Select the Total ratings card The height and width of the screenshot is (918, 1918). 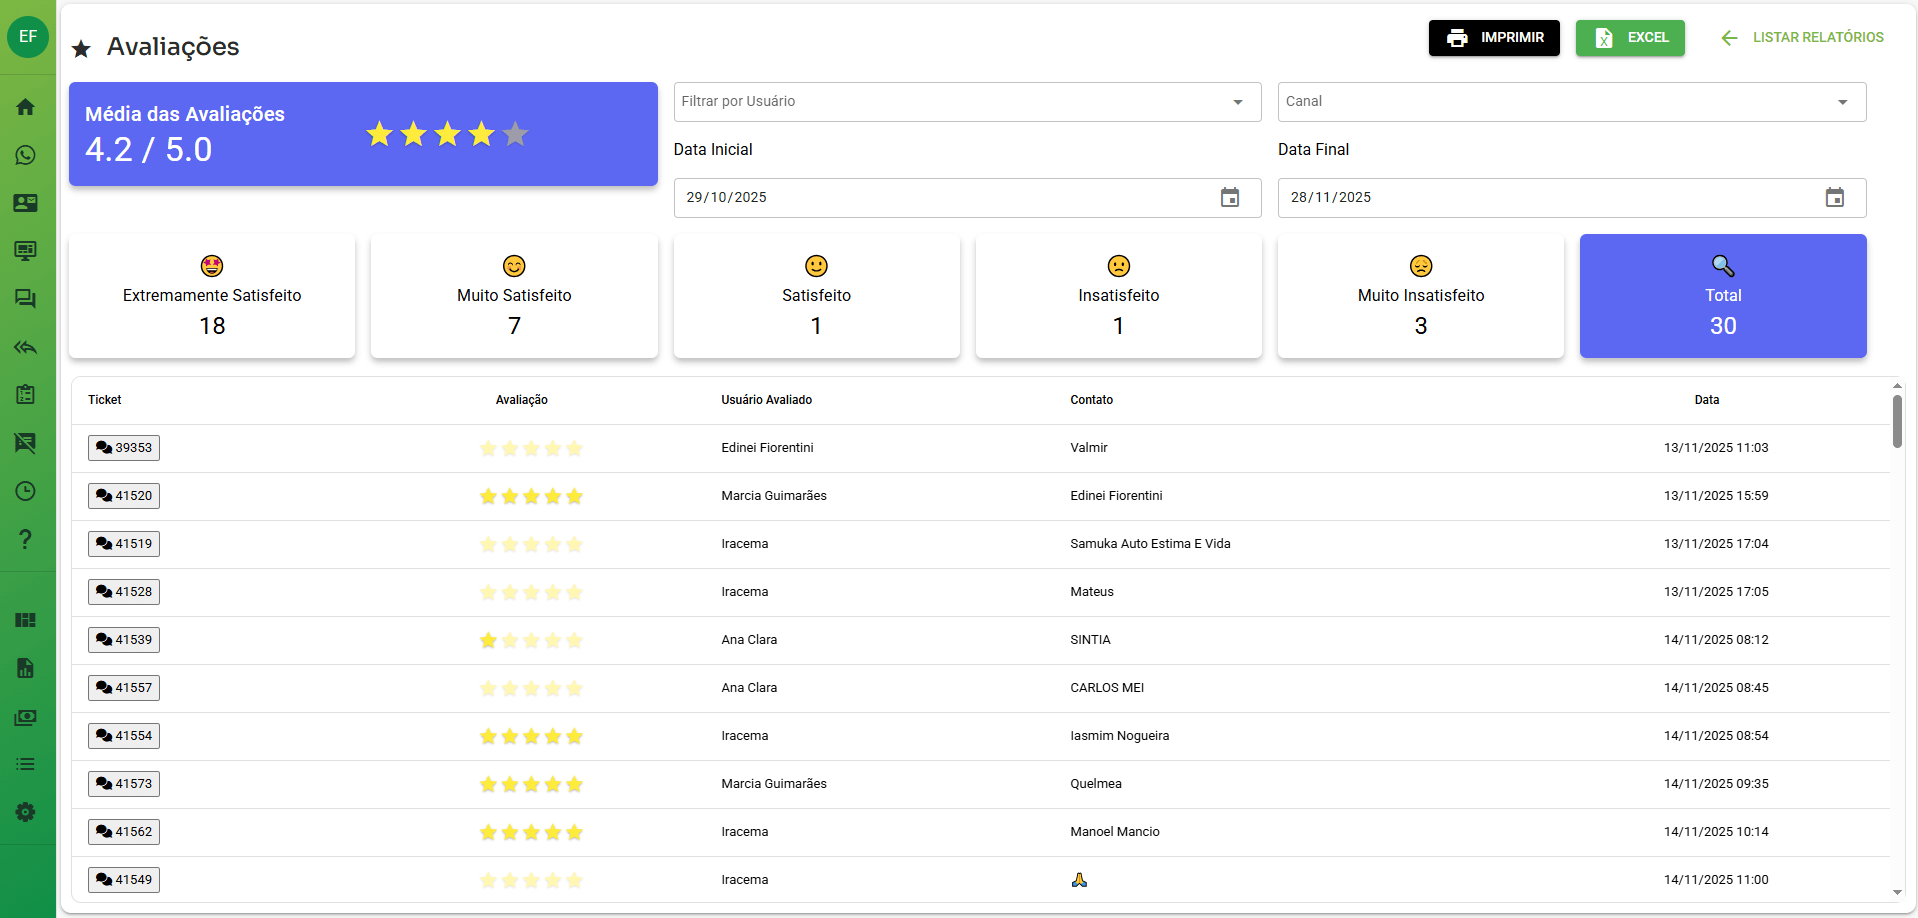pos(1722,296)
